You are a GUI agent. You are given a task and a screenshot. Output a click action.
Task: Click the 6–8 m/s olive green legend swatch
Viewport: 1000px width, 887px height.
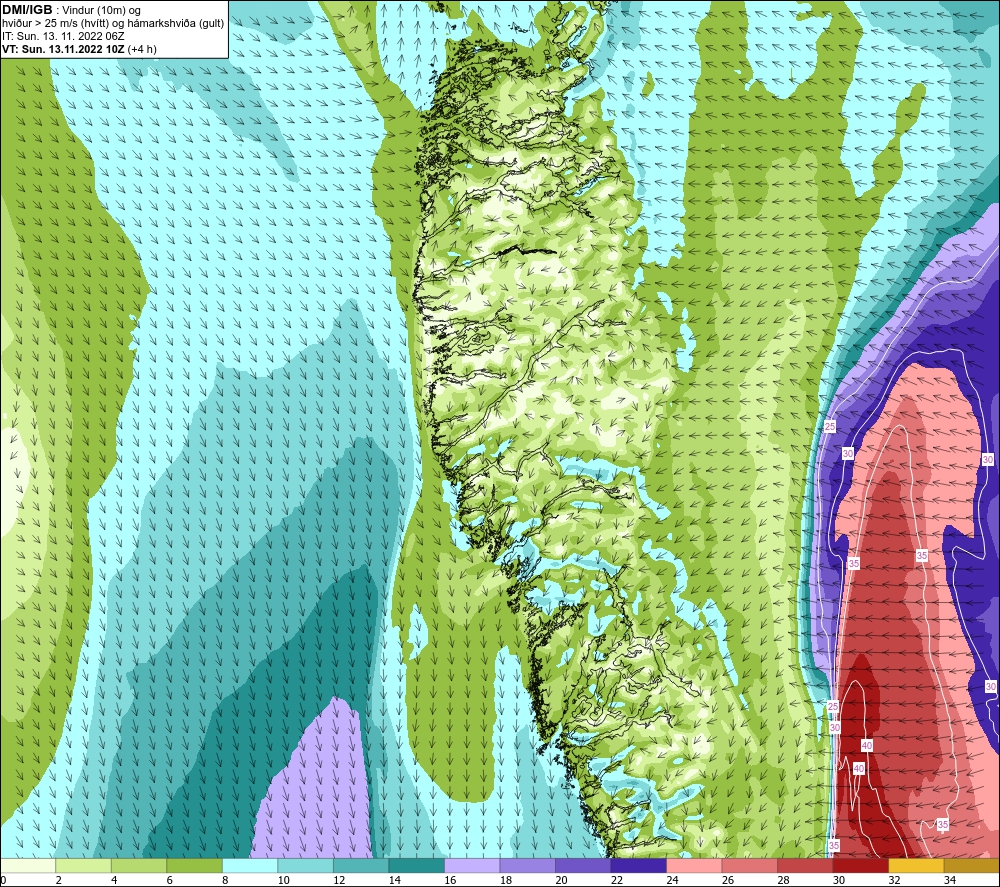tap(195, 865)
